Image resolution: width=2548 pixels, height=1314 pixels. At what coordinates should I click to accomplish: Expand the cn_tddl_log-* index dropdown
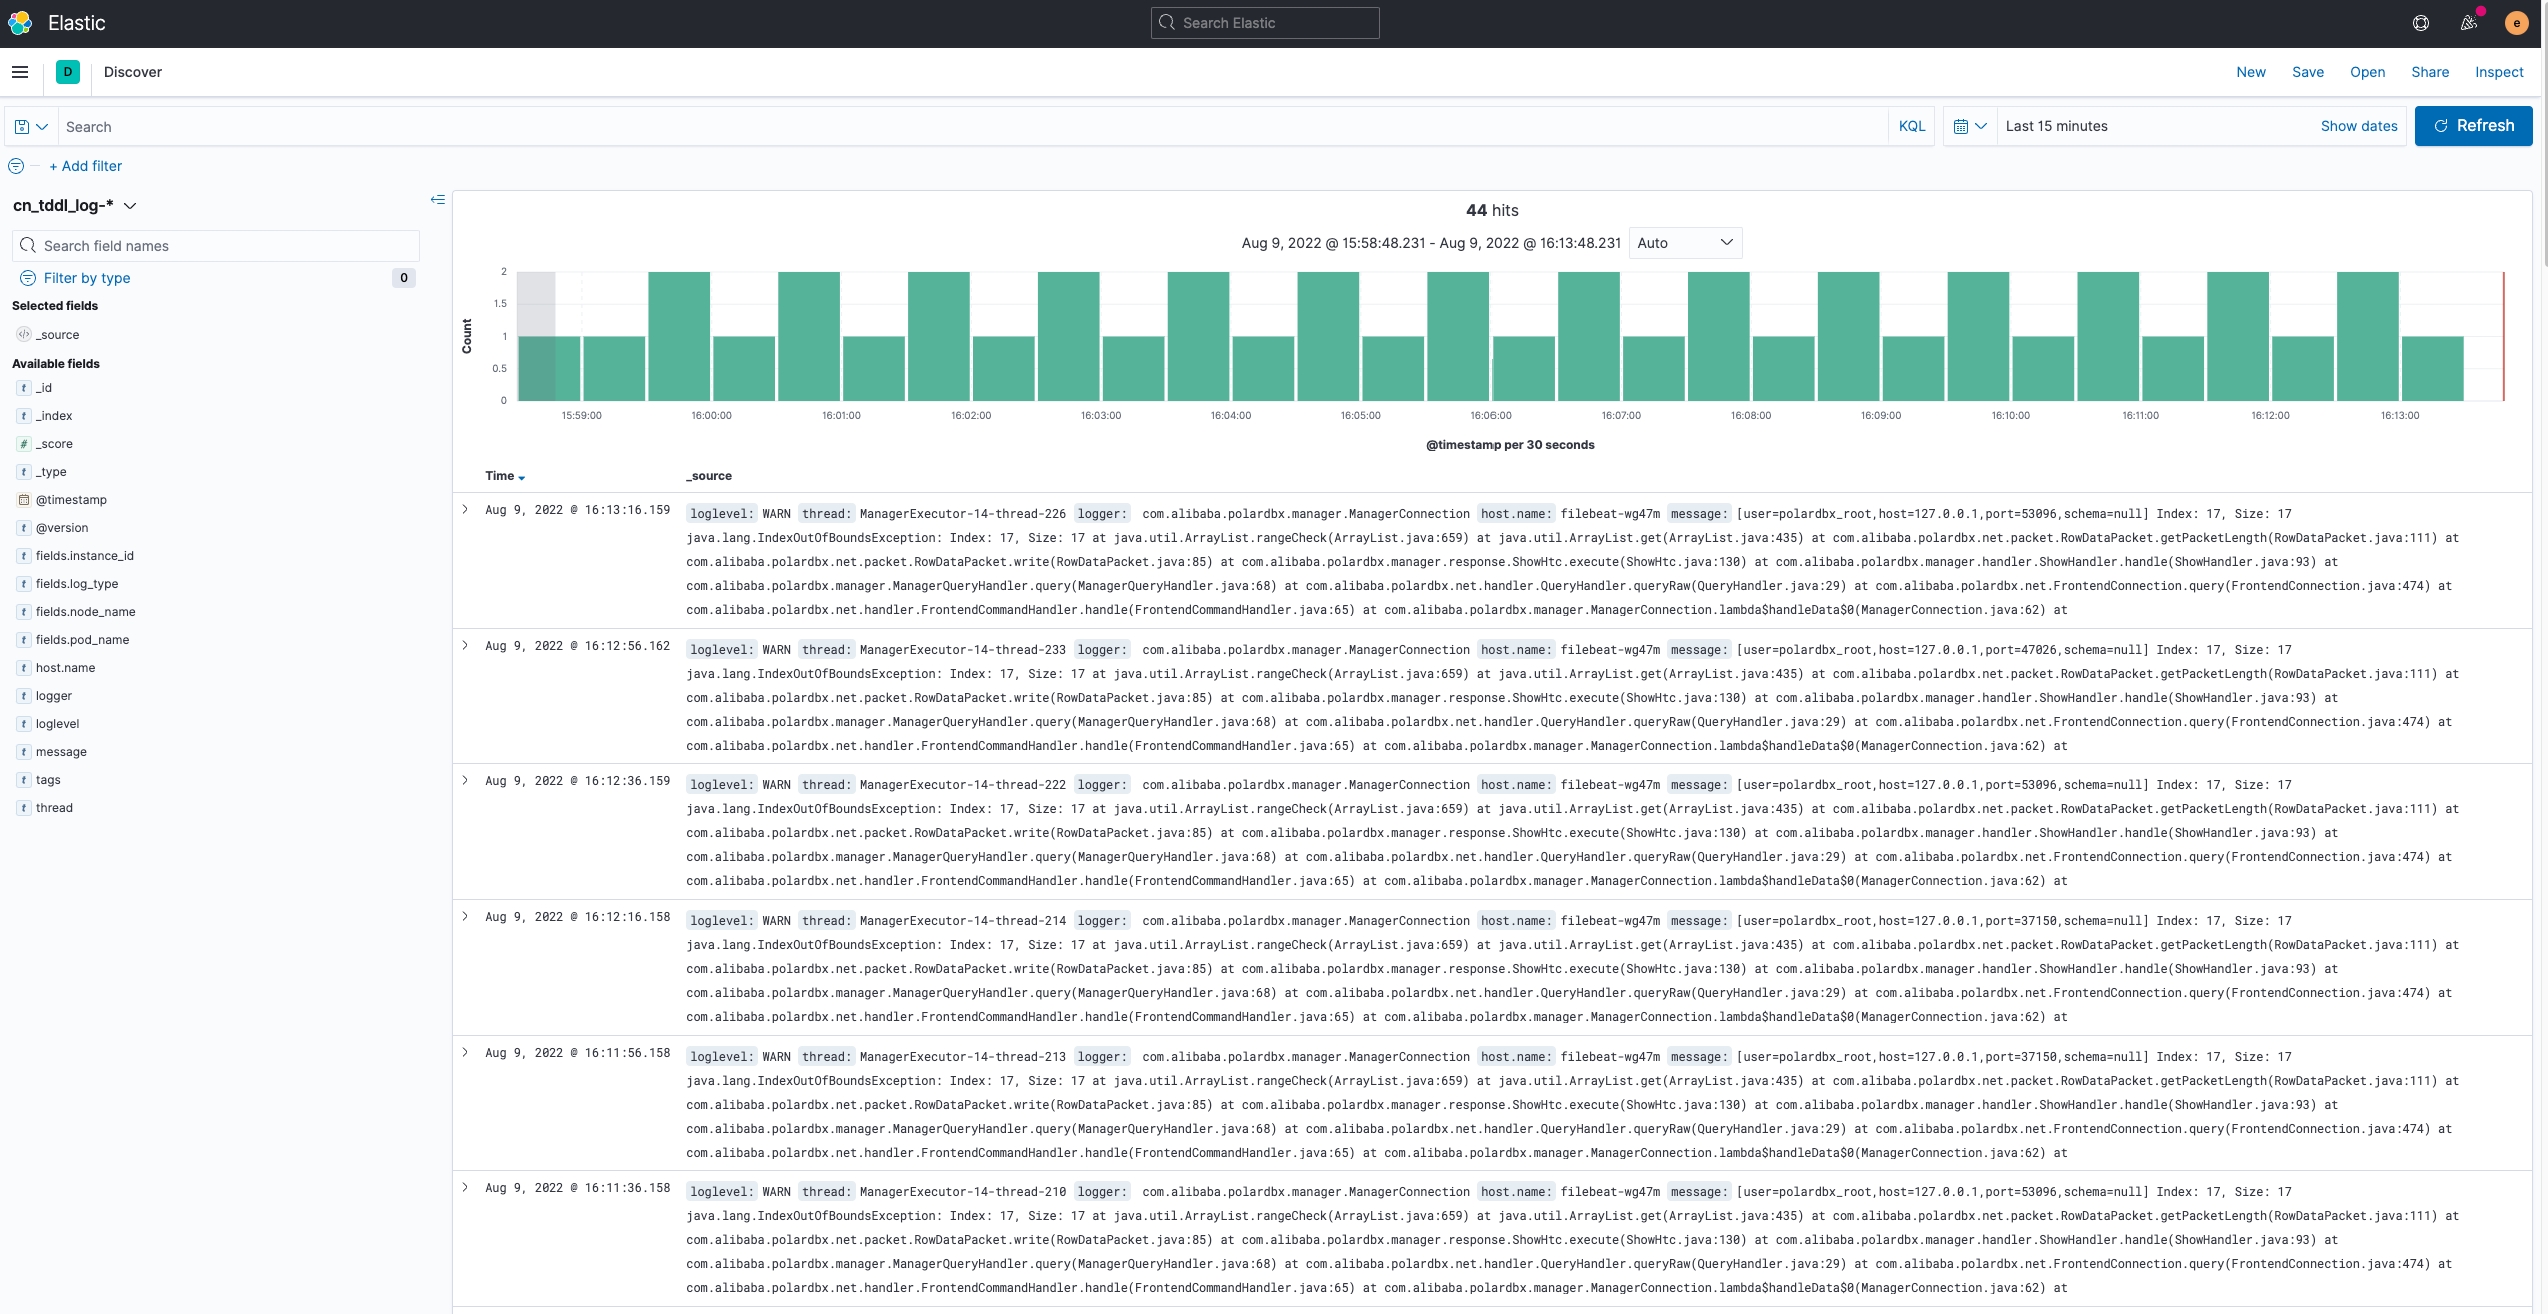point(132,204)
